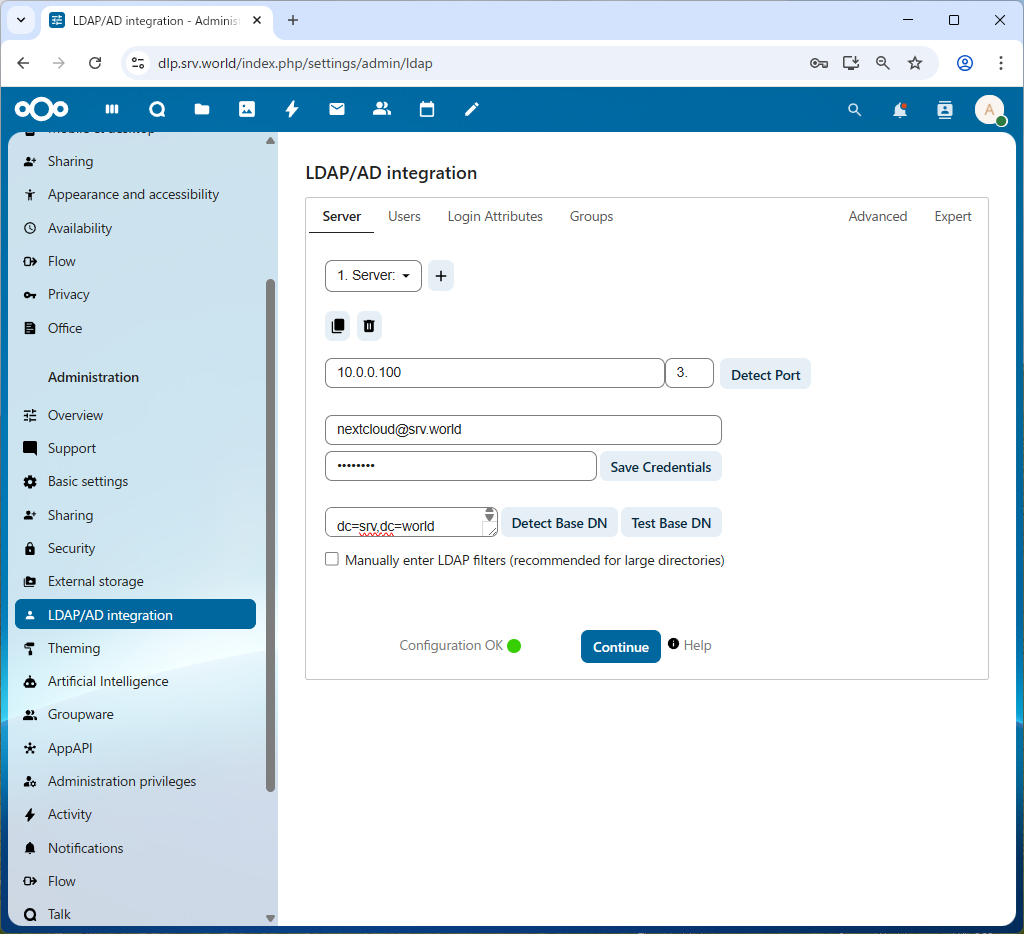The height and width of the screenshot is (934, 1024).
Task: Click the Continue button
Action: coord(621,647)
